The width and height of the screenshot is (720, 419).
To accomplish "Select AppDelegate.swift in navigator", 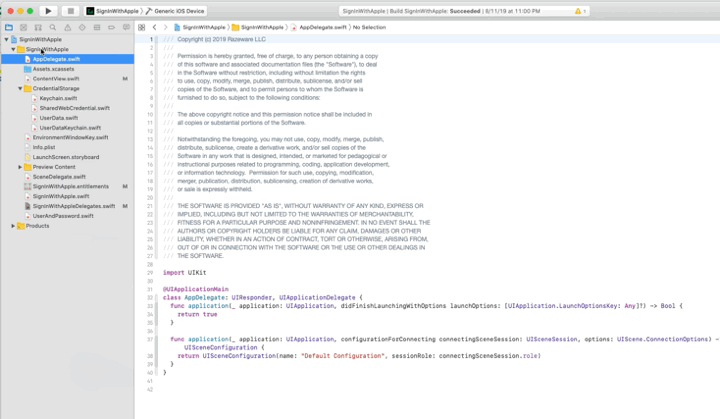I will (x=68, y=59).
